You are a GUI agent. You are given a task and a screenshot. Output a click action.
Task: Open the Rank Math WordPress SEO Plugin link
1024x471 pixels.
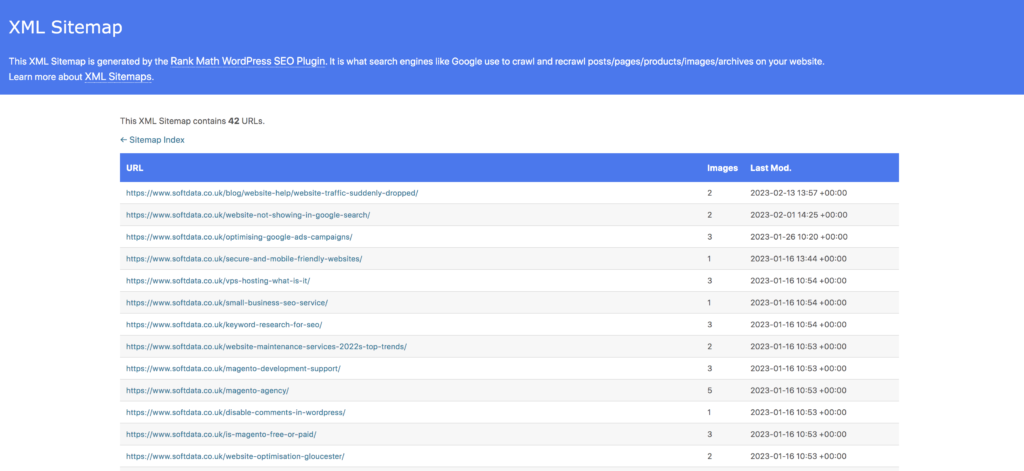(248, 61)
